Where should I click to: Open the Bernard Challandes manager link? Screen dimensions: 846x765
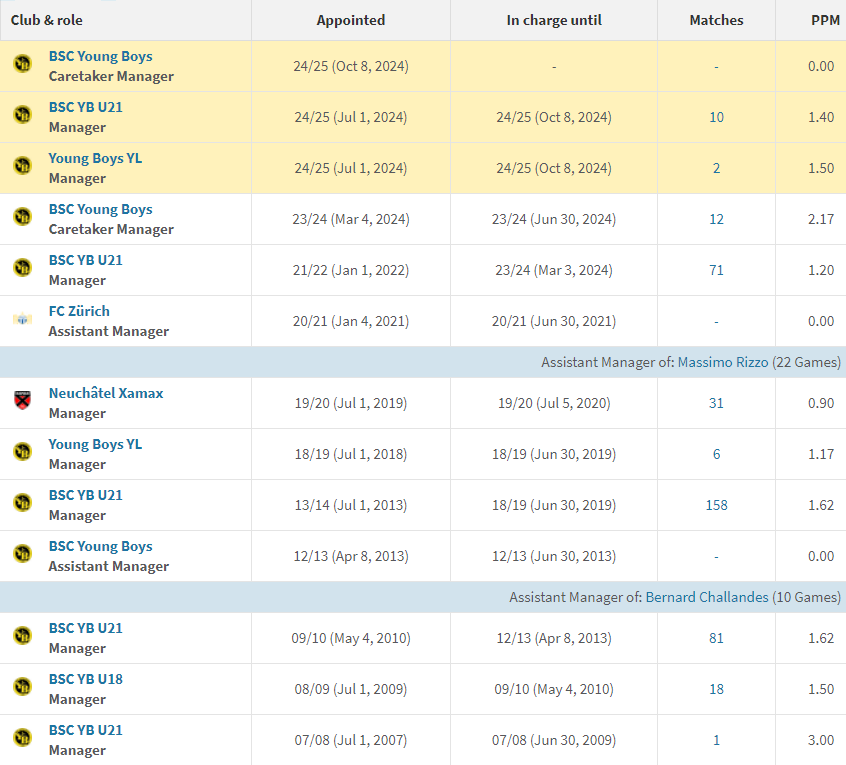point(707,597)
